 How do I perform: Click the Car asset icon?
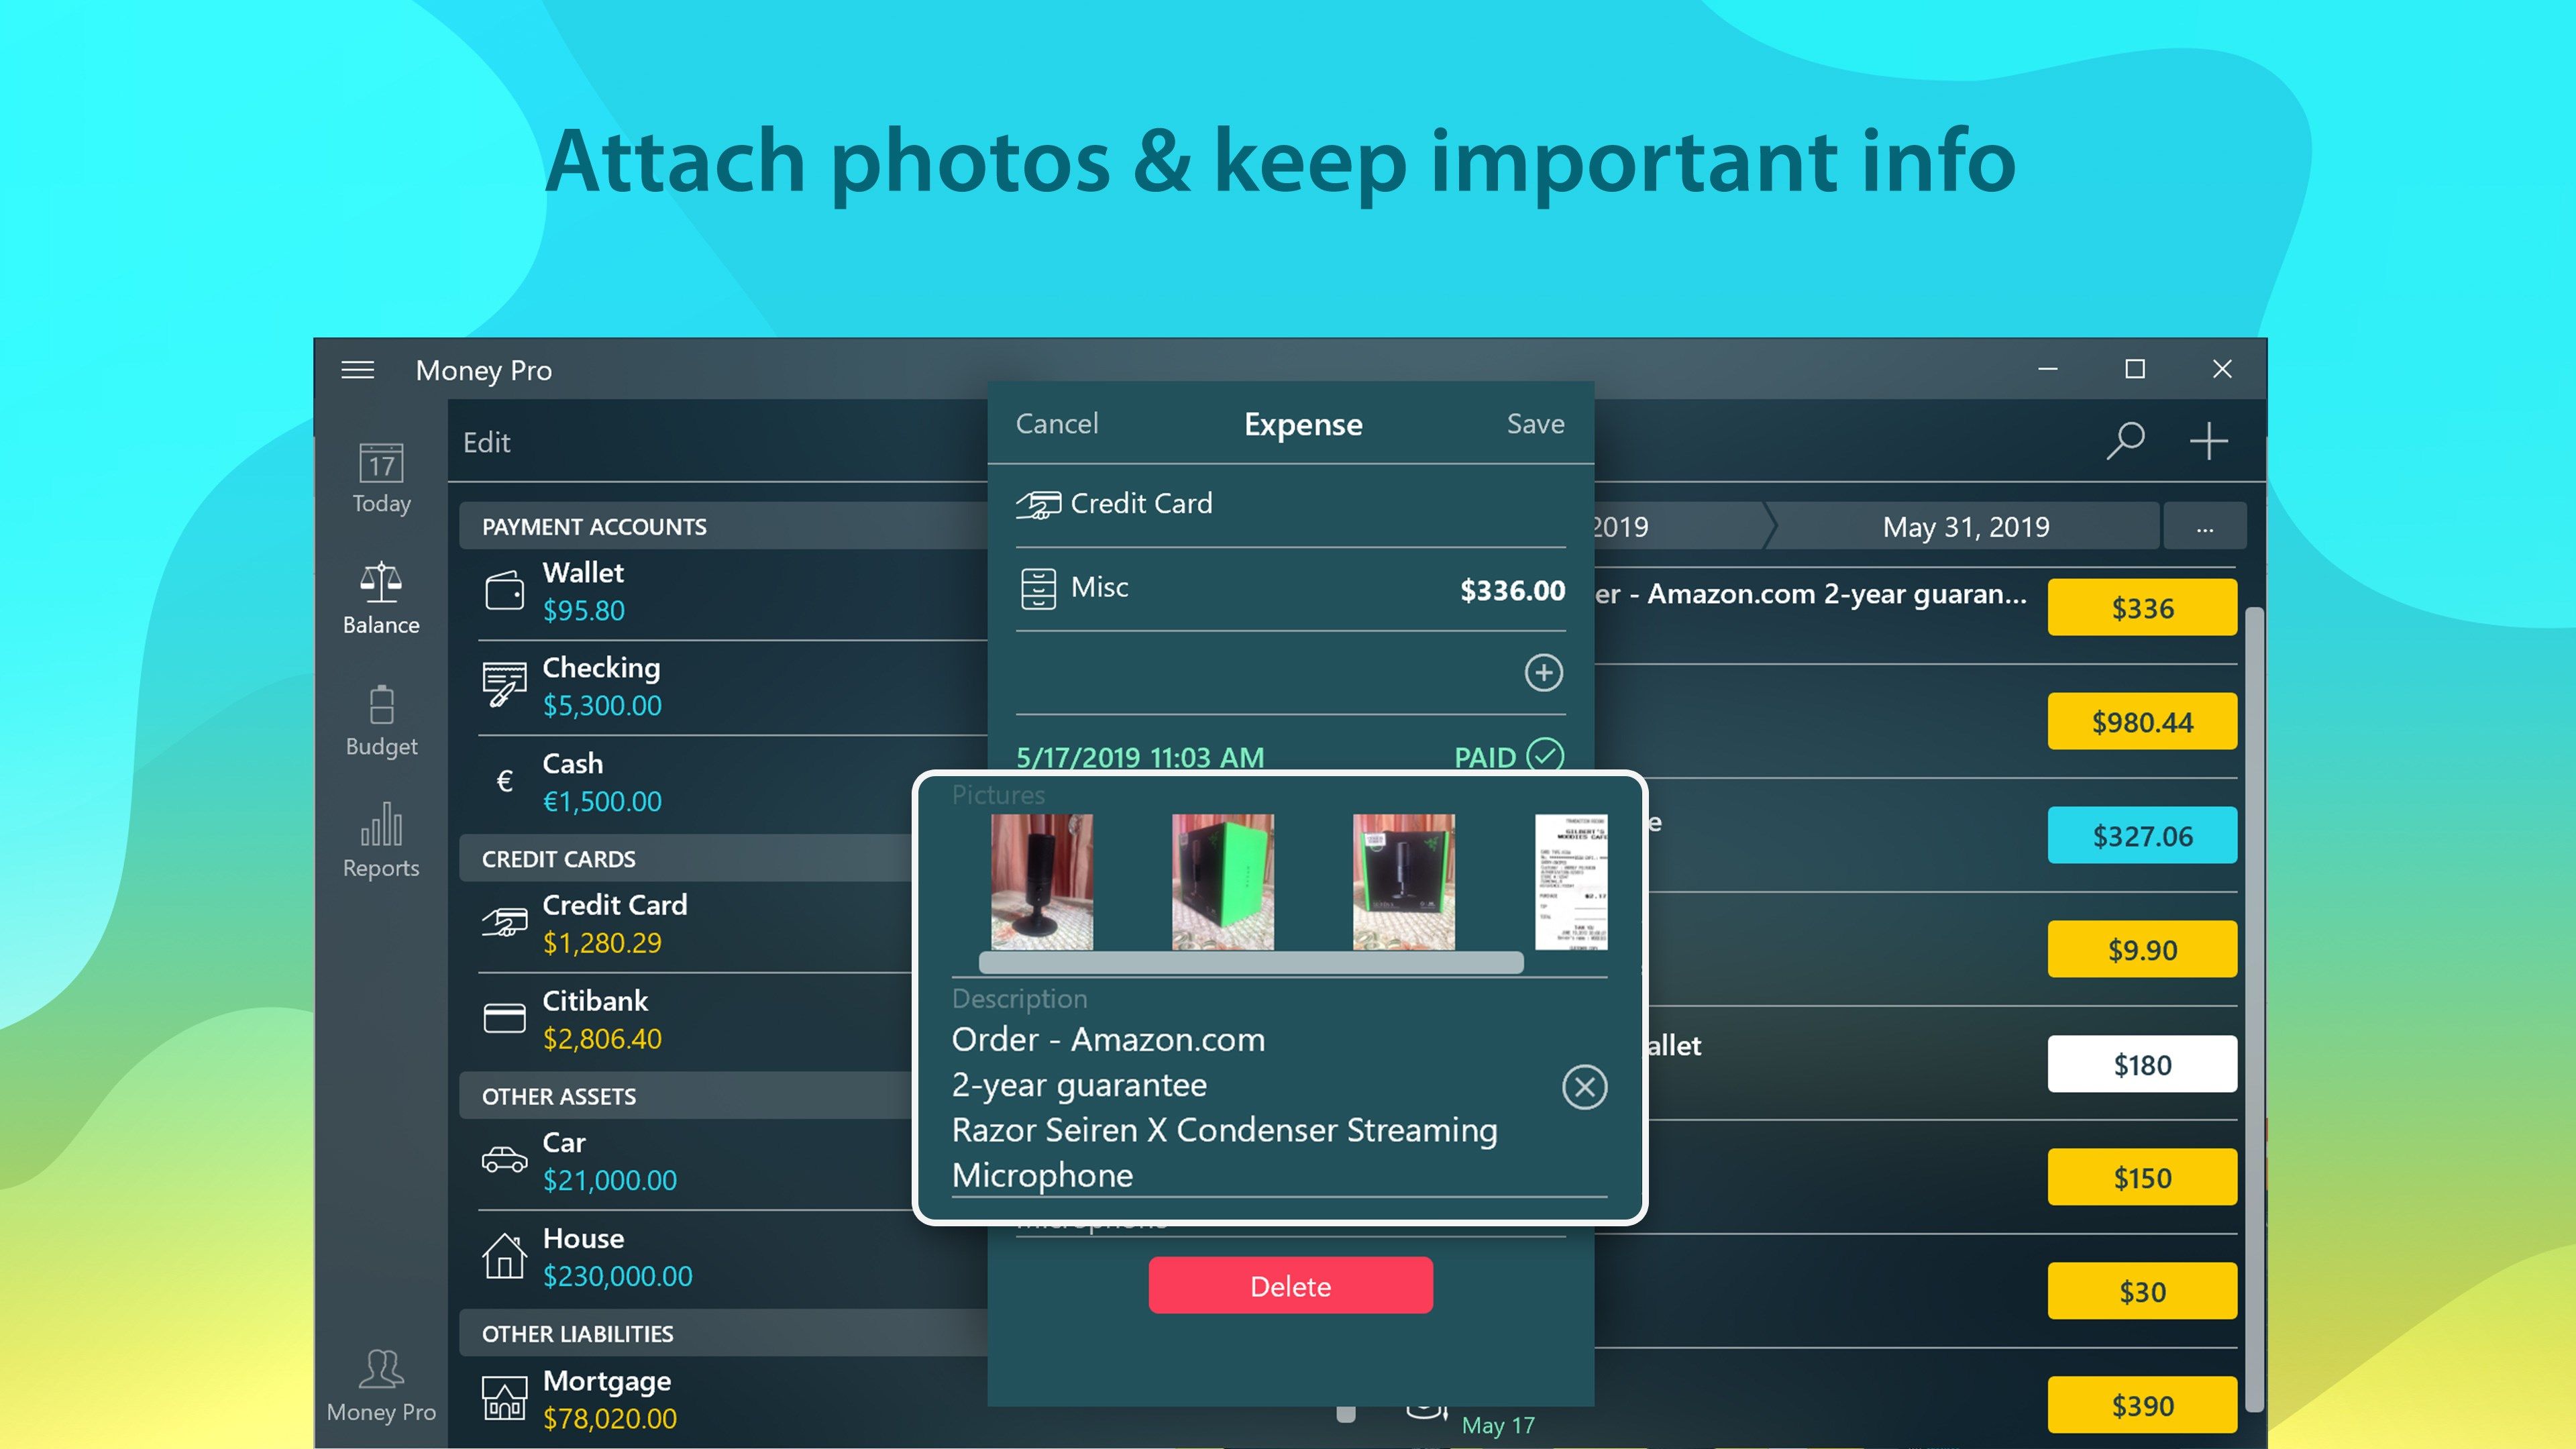[504, 1160]
